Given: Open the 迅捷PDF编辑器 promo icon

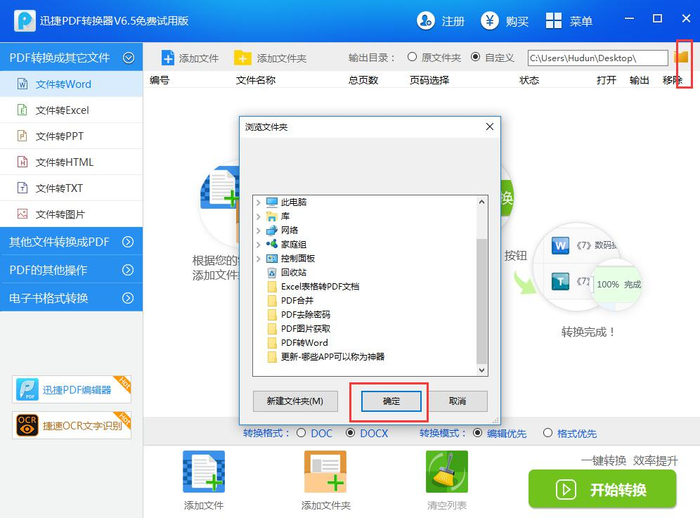Looking at the screenshot, I should pyautogui.click(x=27, y=389).
